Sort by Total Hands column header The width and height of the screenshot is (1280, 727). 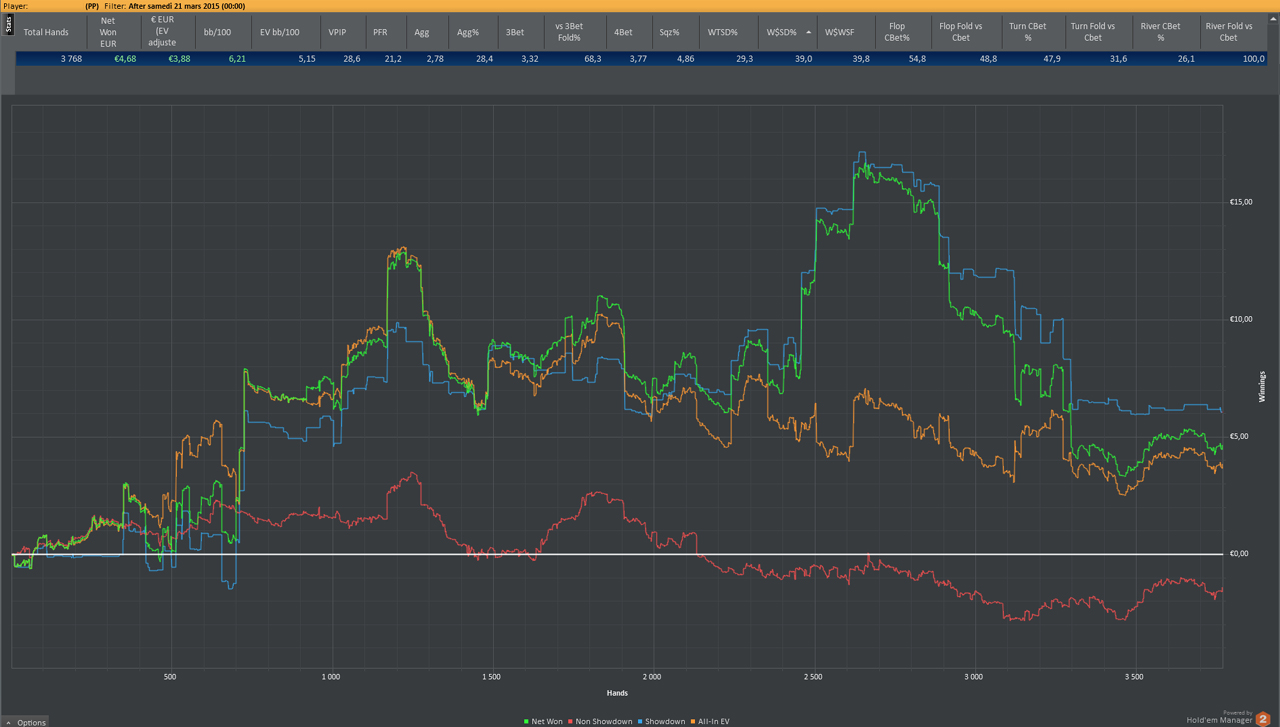[51, 32]
